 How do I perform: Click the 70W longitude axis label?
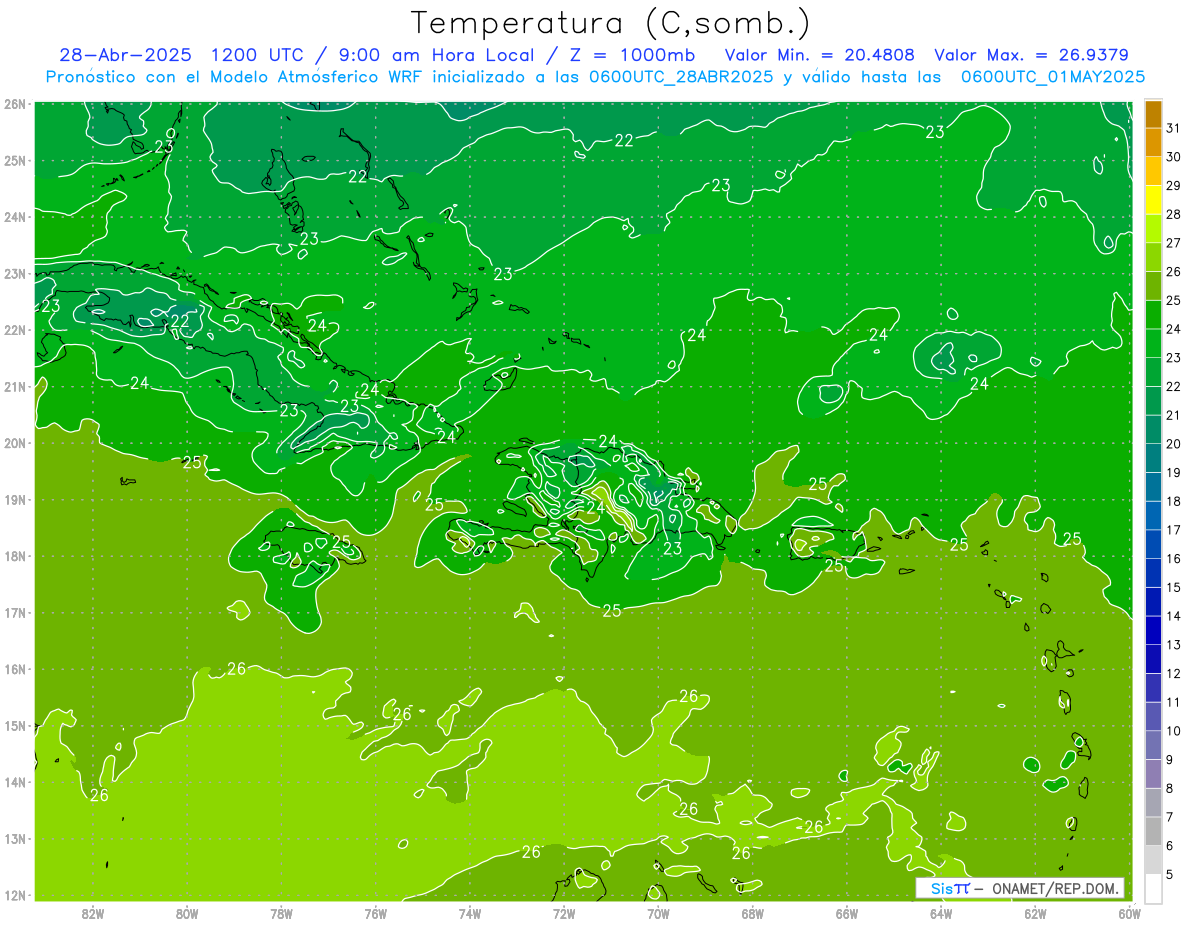click(658, 912)
